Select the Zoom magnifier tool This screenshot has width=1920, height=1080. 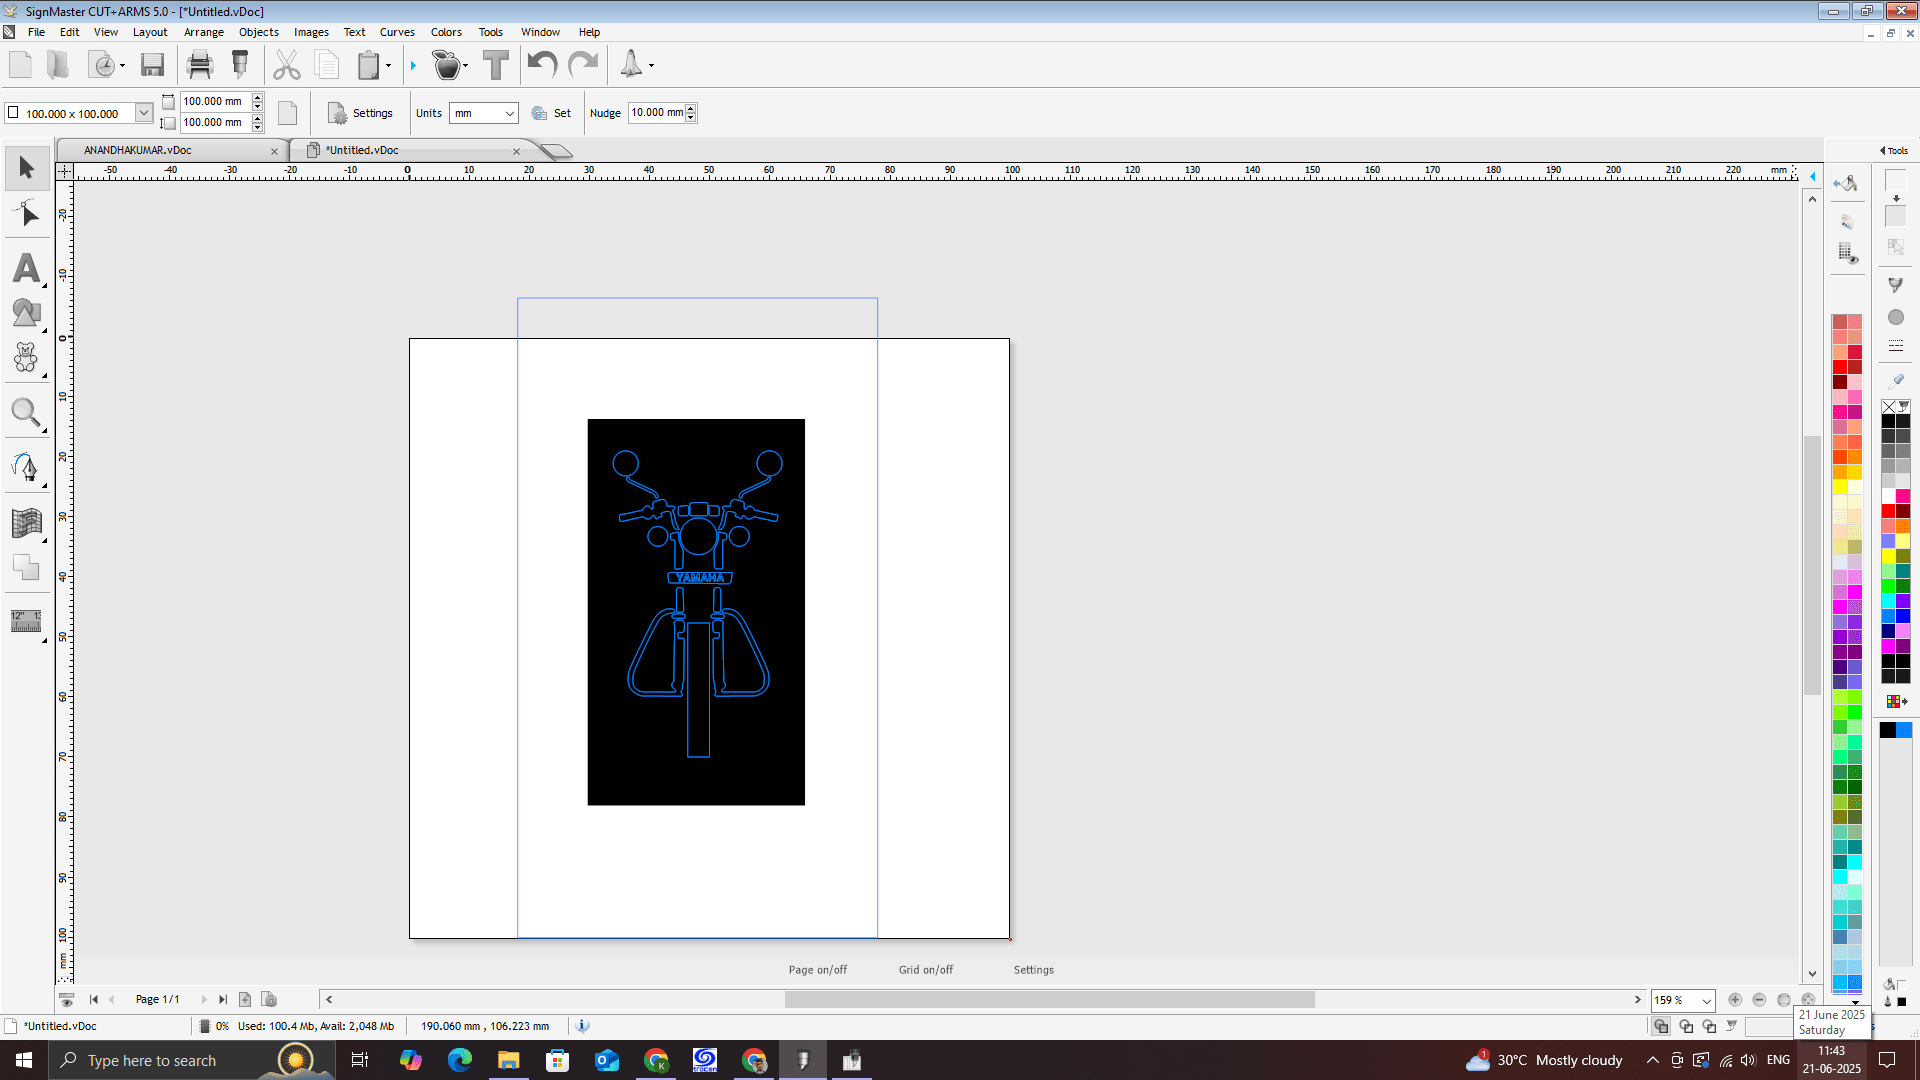click(x=25, y=412)
